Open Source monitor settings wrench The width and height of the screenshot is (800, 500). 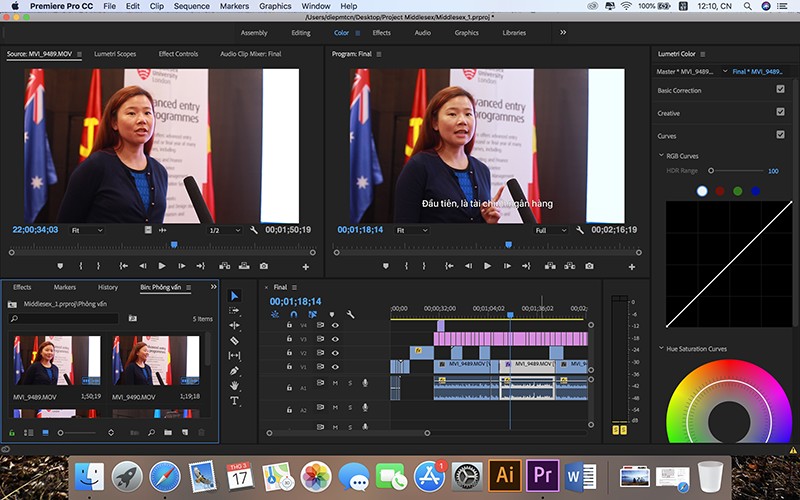tap(254, 230)
